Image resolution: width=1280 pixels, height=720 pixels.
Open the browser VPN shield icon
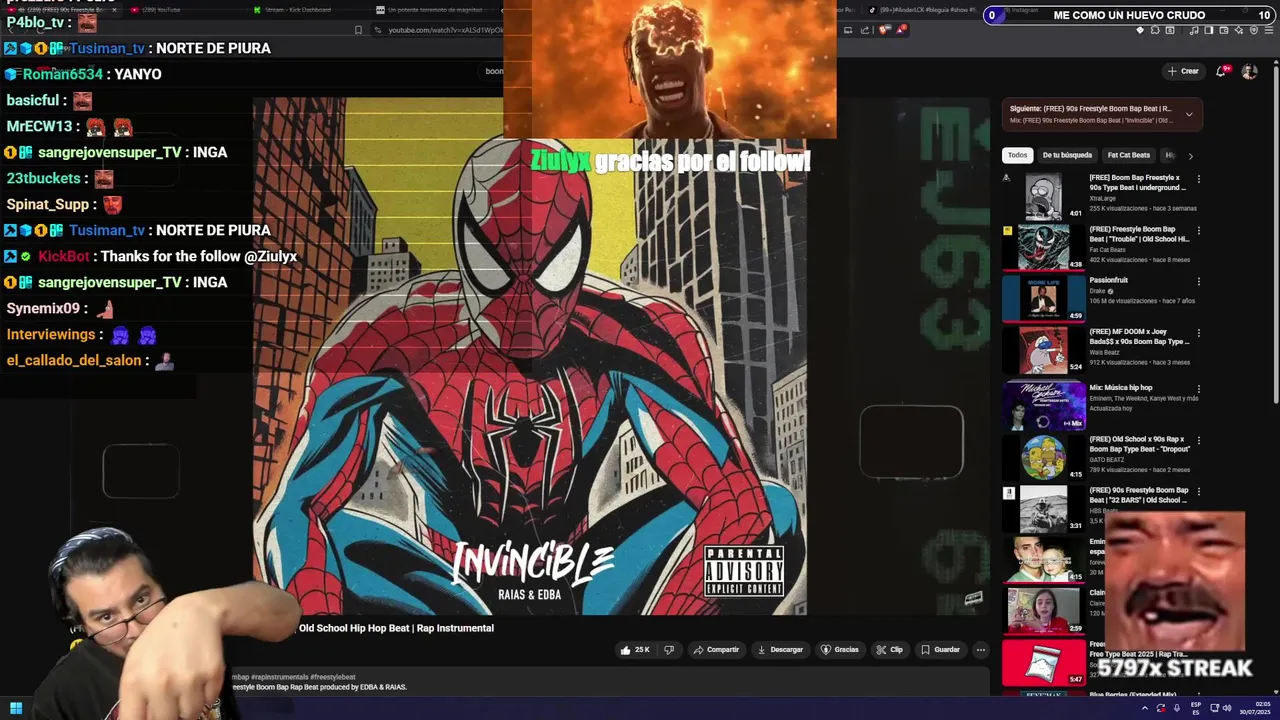[x=1254, y=30]
